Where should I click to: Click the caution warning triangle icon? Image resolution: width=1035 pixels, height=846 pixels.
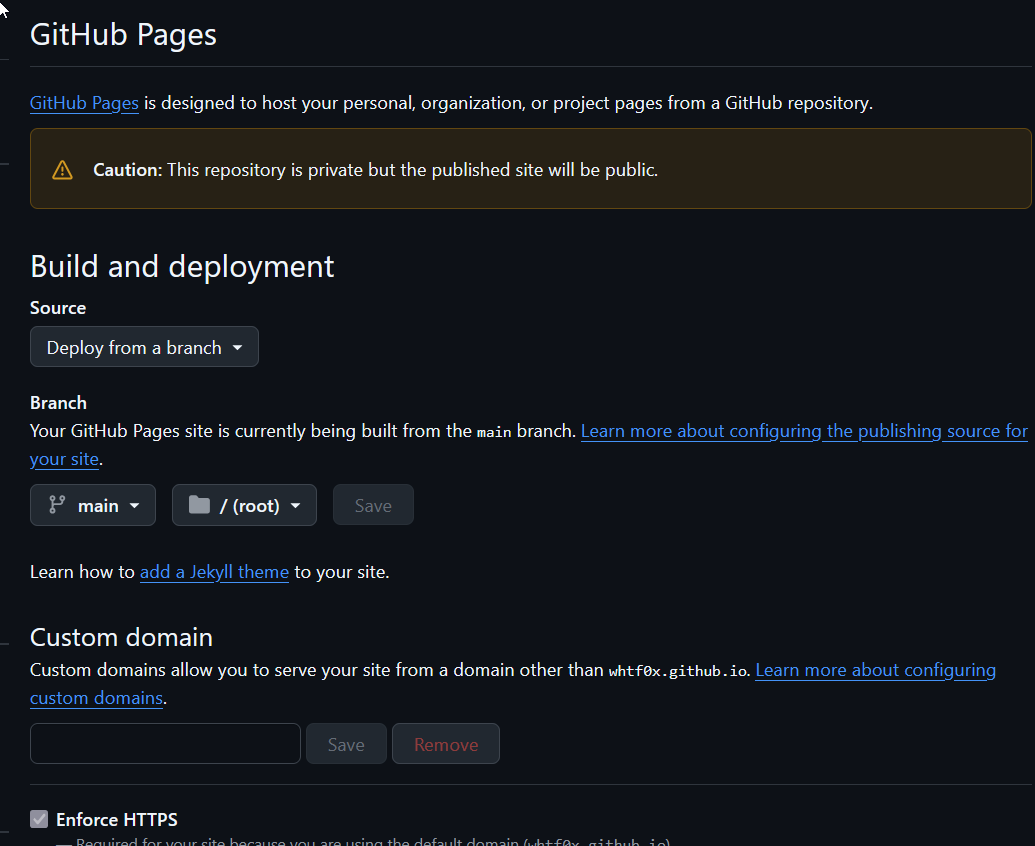tap(62, 170)
